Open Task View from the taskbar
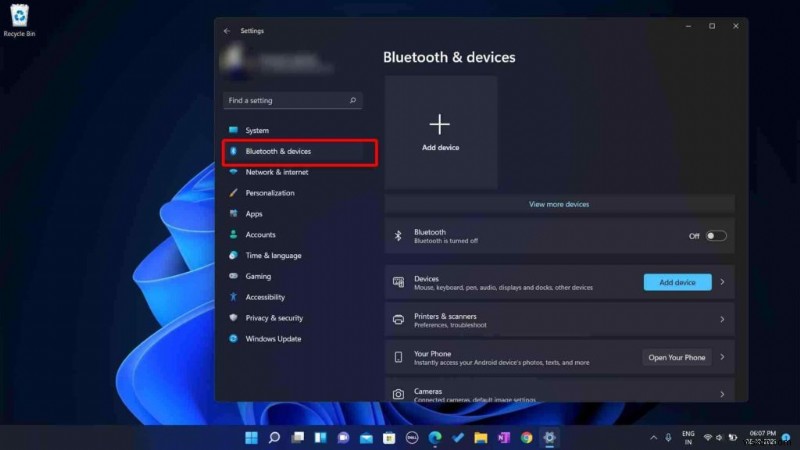Image resolution: width=800 pixels, height=450 pixels. pos(297,437)
